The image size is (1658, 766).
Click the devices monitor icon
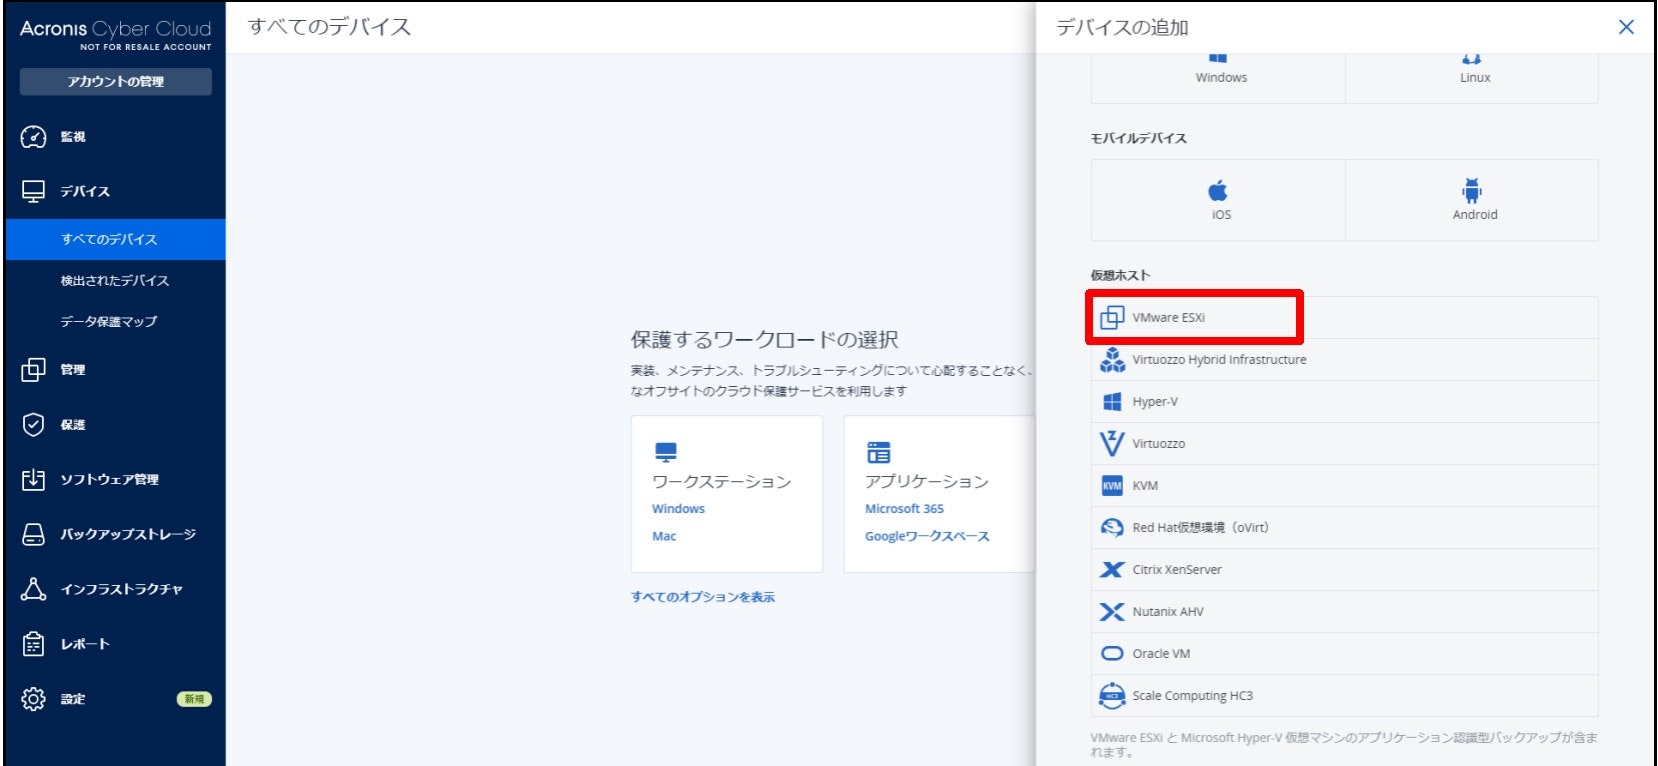pos(33,191)
